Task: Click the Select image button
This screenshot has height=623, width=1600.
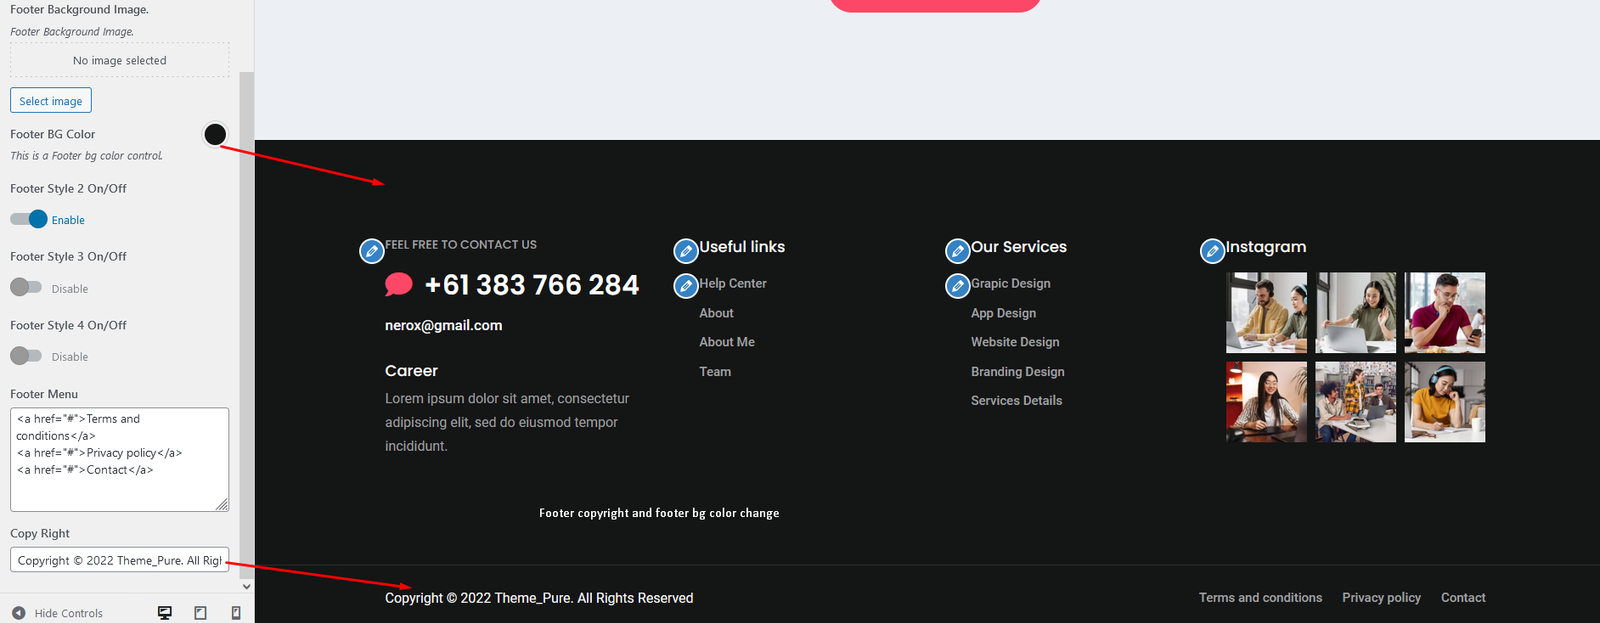Action: click(51, 101)
